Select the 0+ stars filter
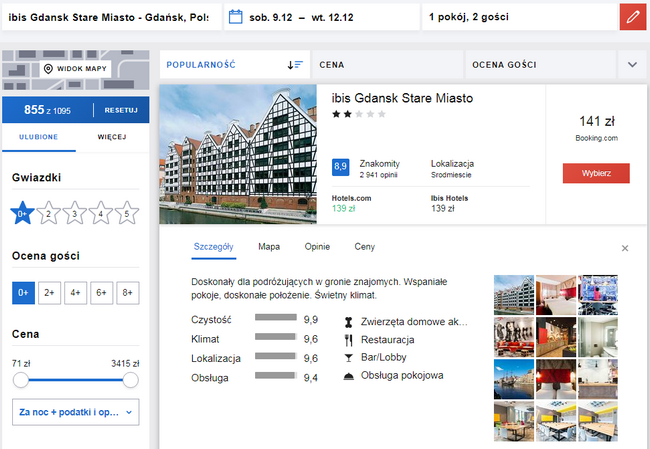This screenshot has width=650, height=449. pos(22,213)
